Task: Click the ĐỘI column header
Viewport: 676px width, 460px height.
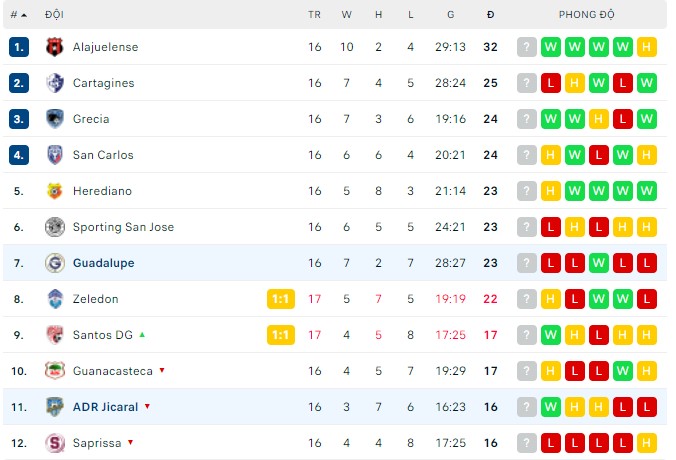Action: coord(54,15)
